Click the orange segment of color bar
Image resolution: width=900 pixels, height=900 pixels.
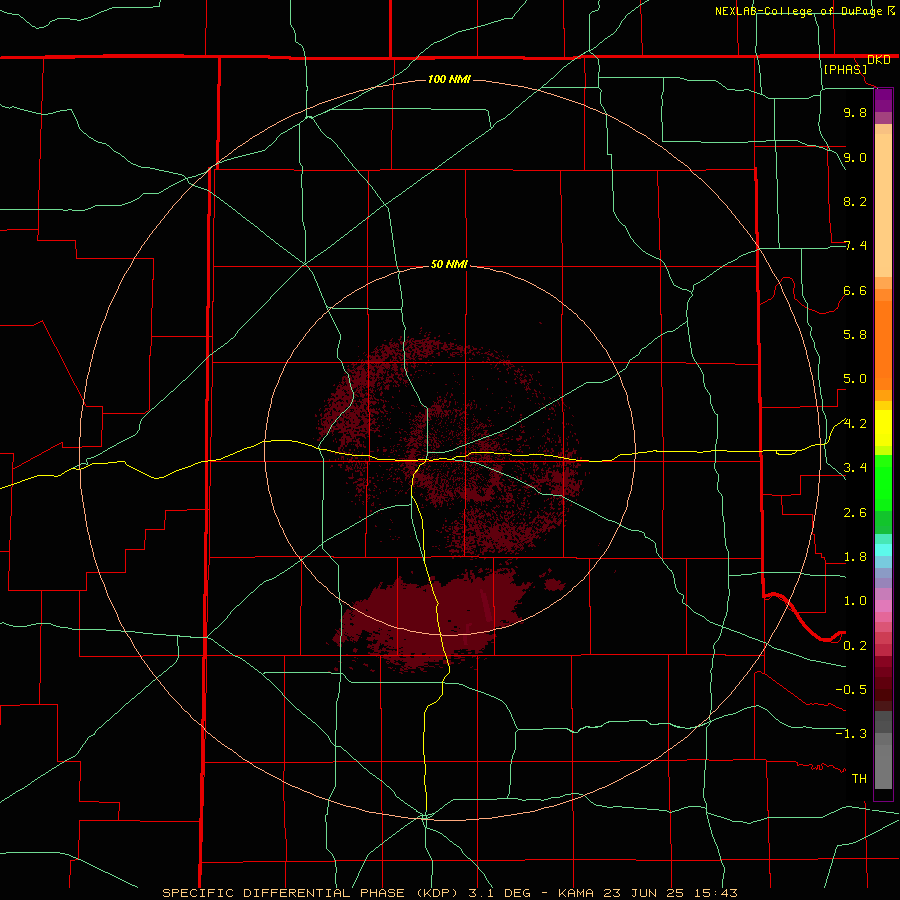883,345
